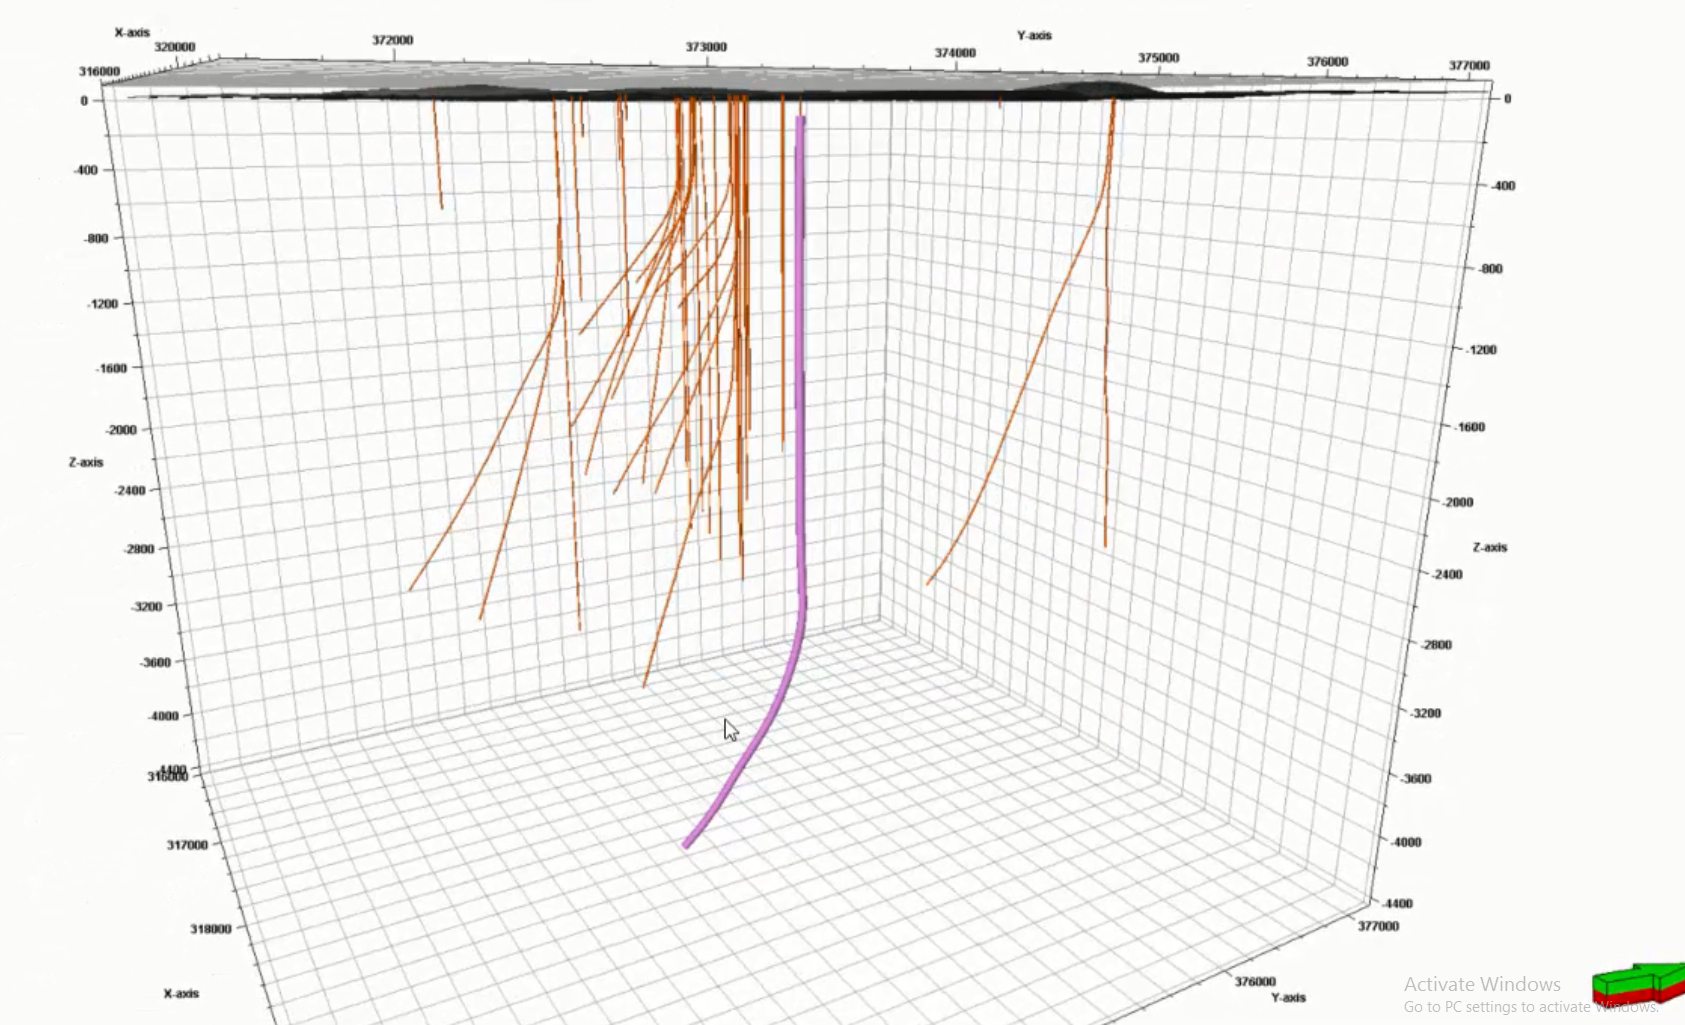Click the Y-axis label at the bottom right
The image size is (1685, 1025).
click(x=1288, y=997)
